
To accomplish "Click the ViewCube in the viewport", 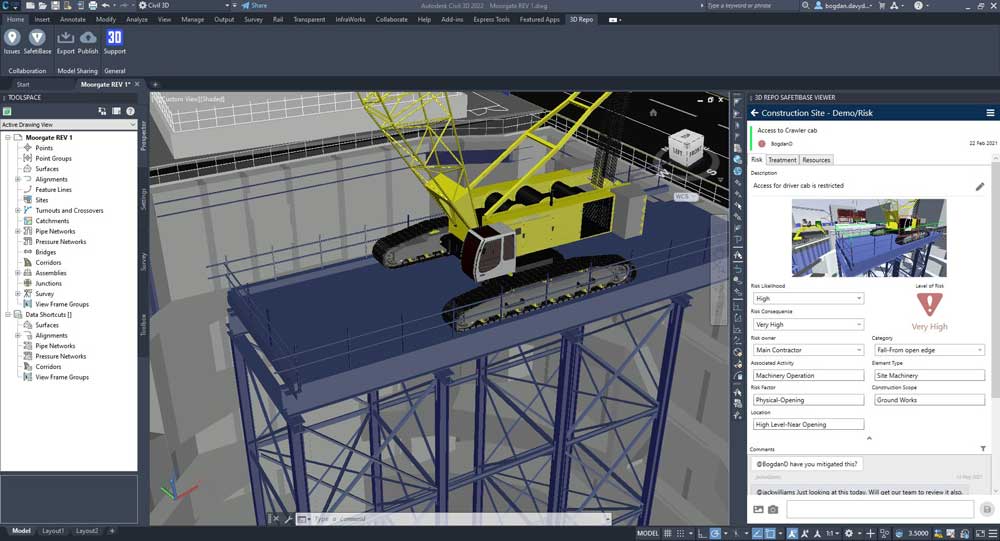I will tap(686, 148).
